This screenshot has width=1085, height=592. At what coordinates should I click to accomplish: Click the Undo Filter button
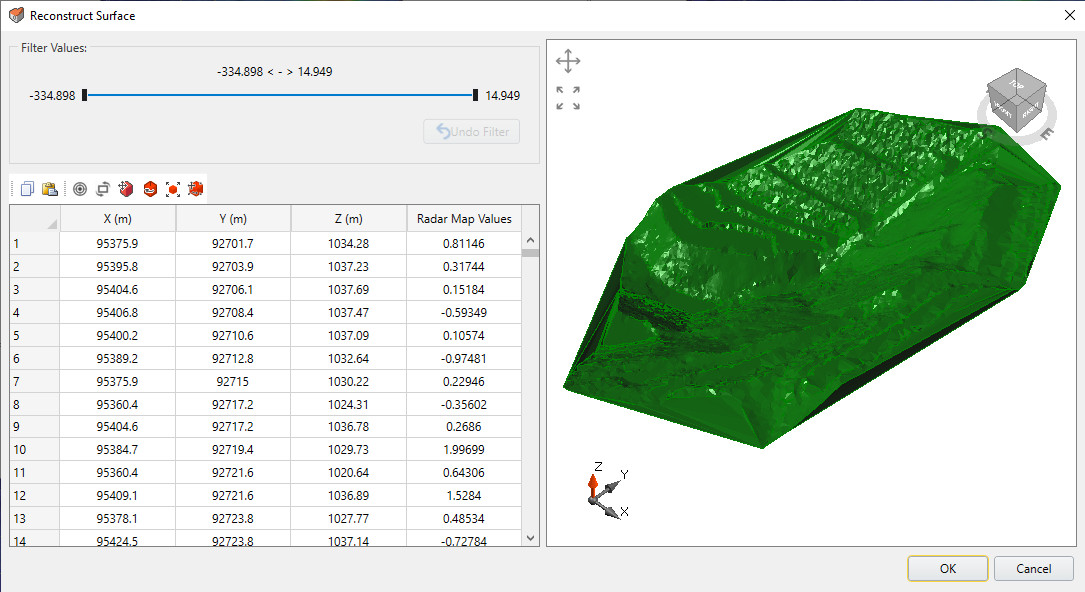point(472,131)
